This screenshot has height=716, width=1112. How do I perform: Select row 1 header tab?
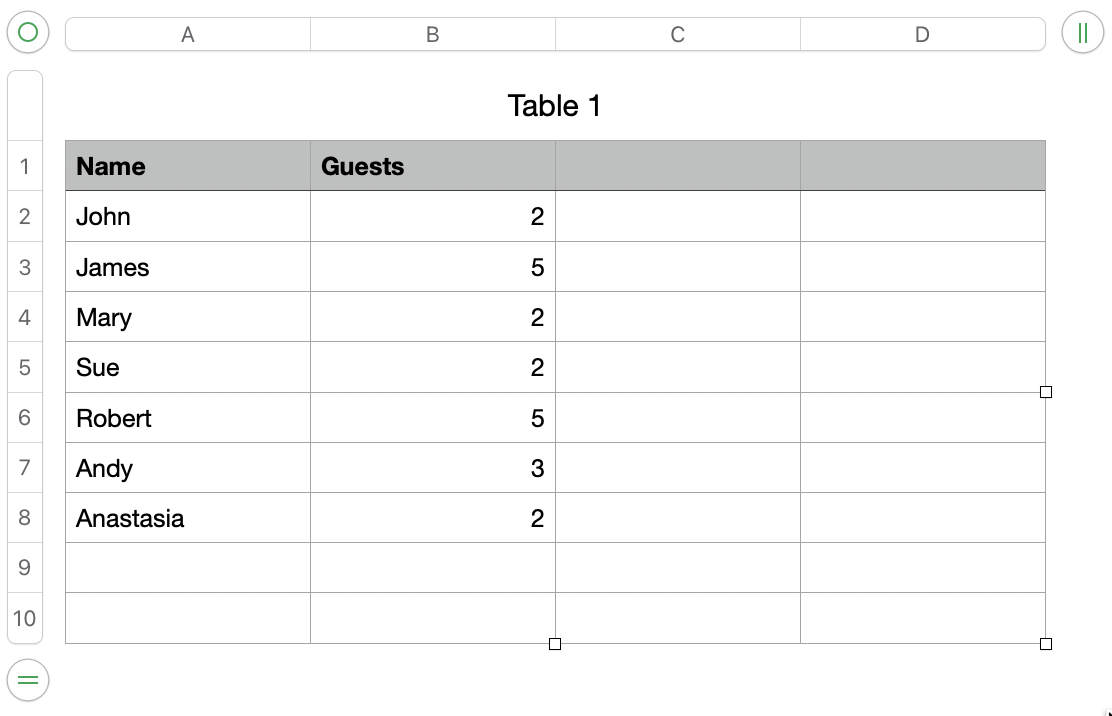click(x=25, y=166)
